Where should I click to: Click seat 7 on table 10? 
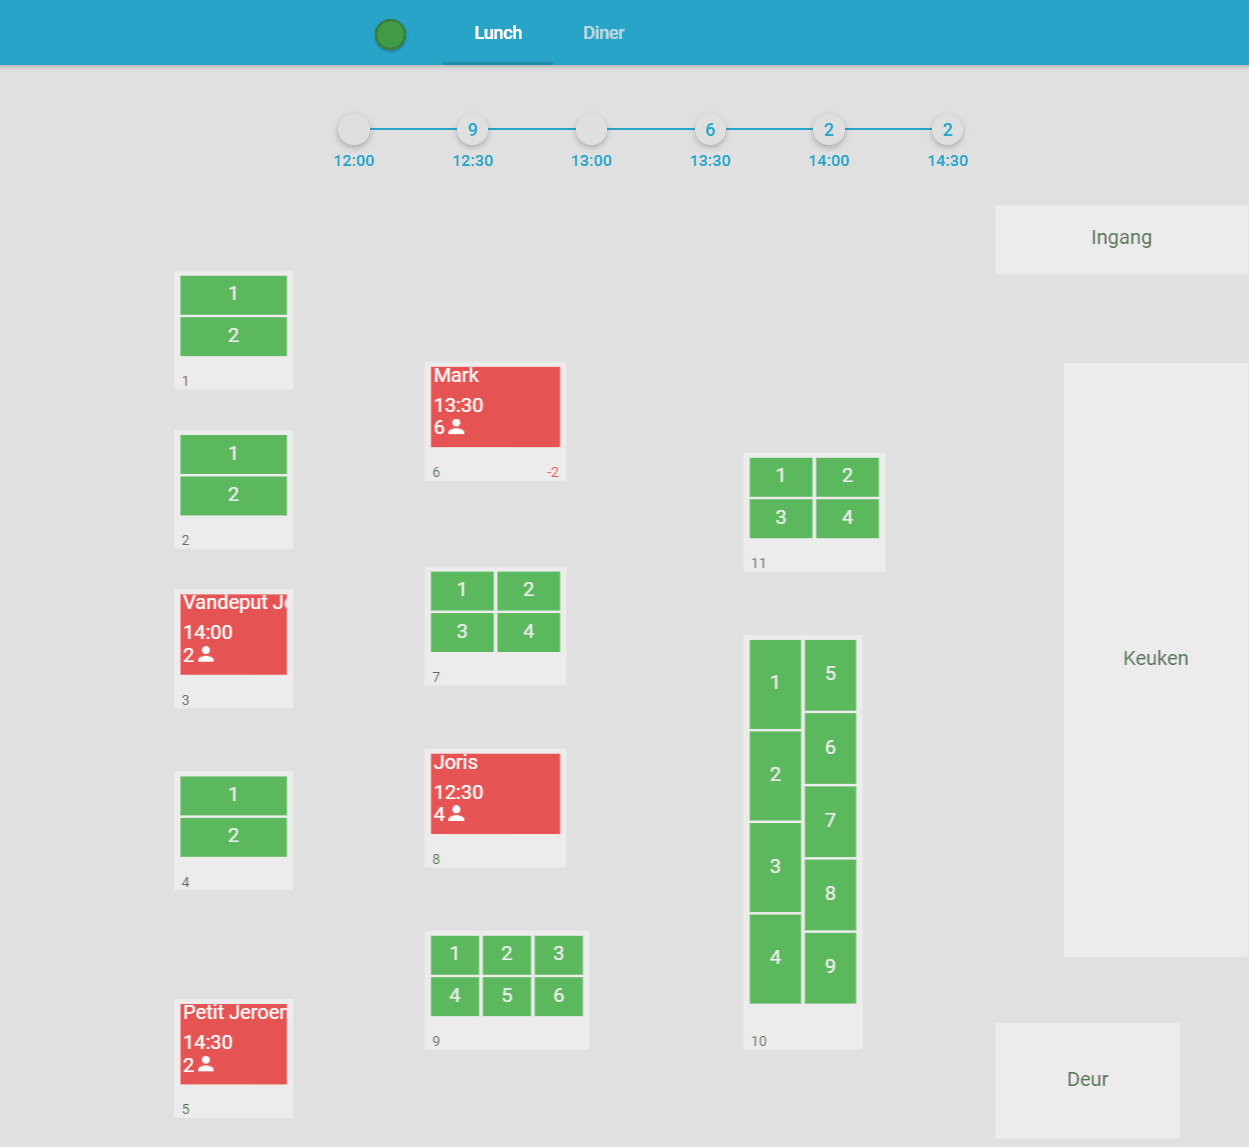830,821
